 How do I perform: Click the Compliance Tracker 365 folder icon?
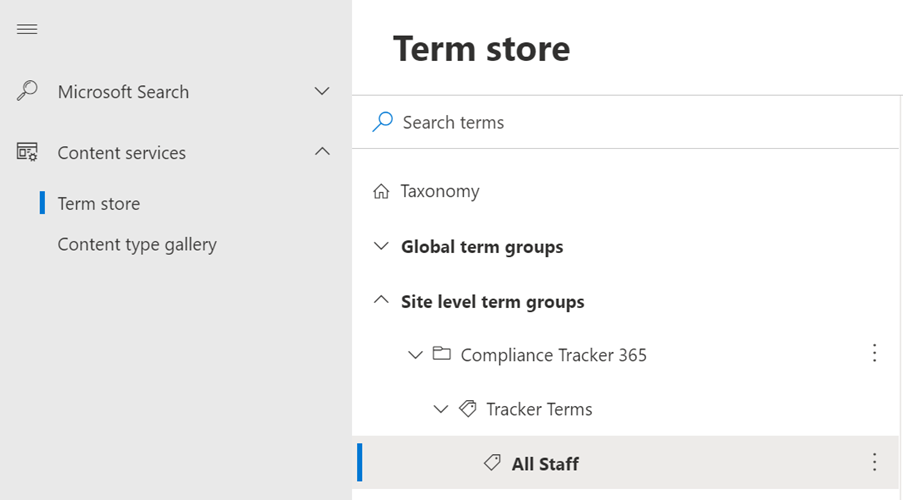point(442,354)
